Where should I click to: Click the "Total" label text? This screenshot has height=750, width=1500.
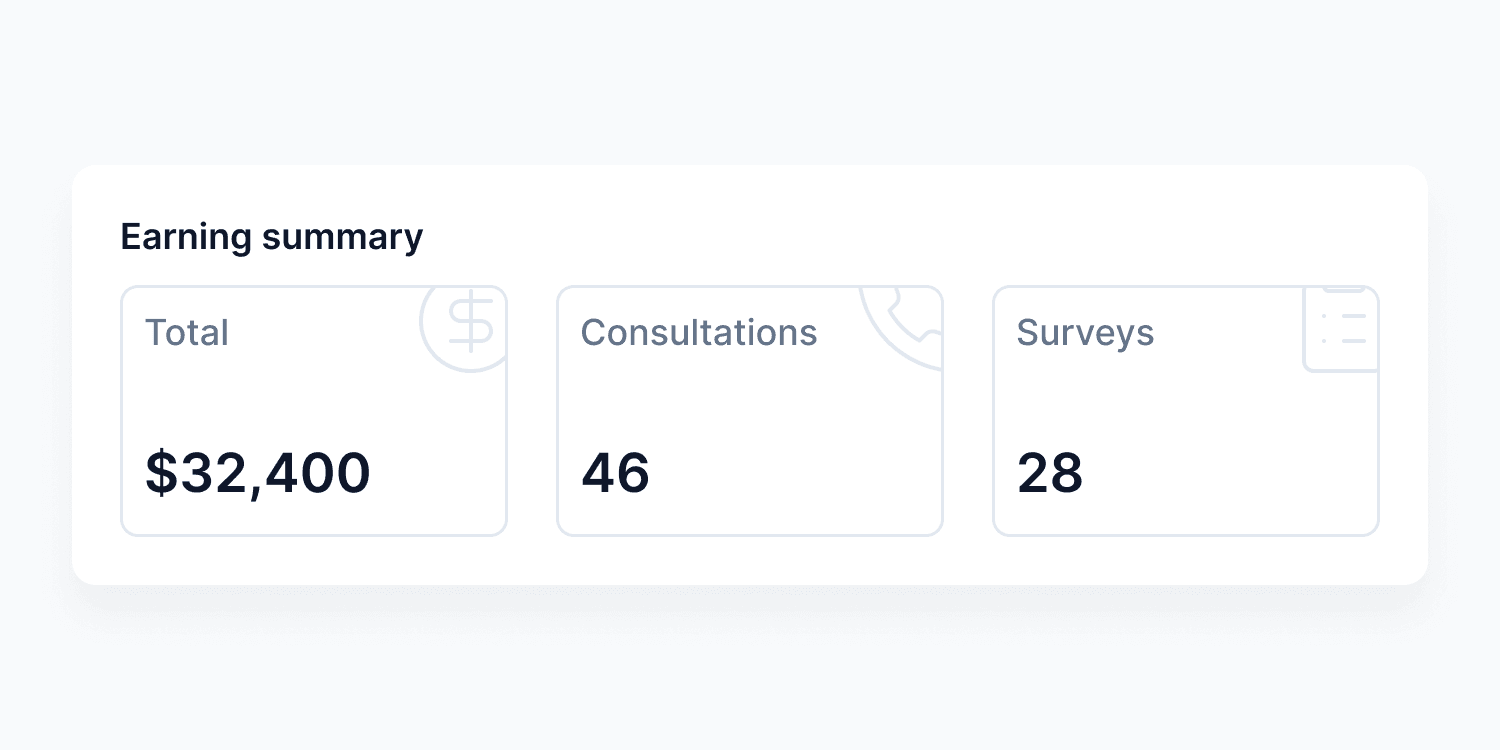(187, 333)
